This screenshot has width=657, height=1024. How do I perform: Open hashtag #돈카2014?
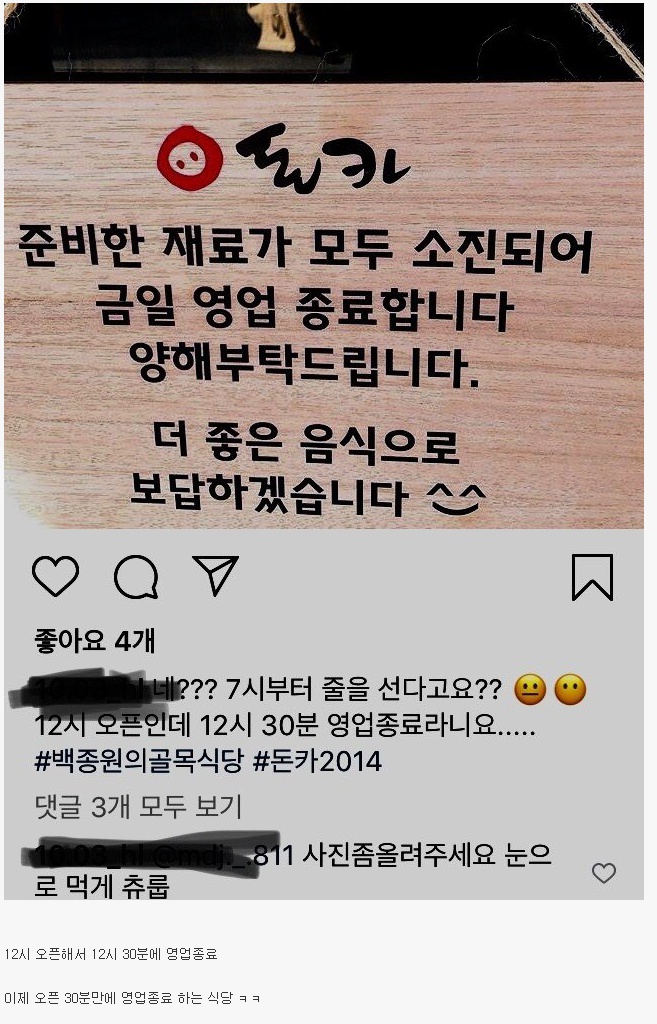click(317, 761)
